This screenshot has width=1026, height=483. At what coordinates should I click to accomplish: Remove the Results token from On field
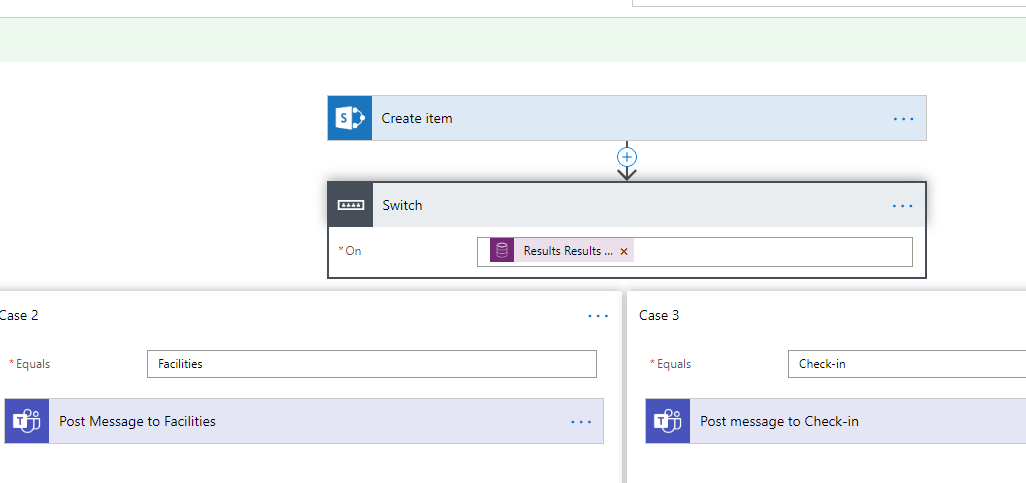click(x=624, y=252)
